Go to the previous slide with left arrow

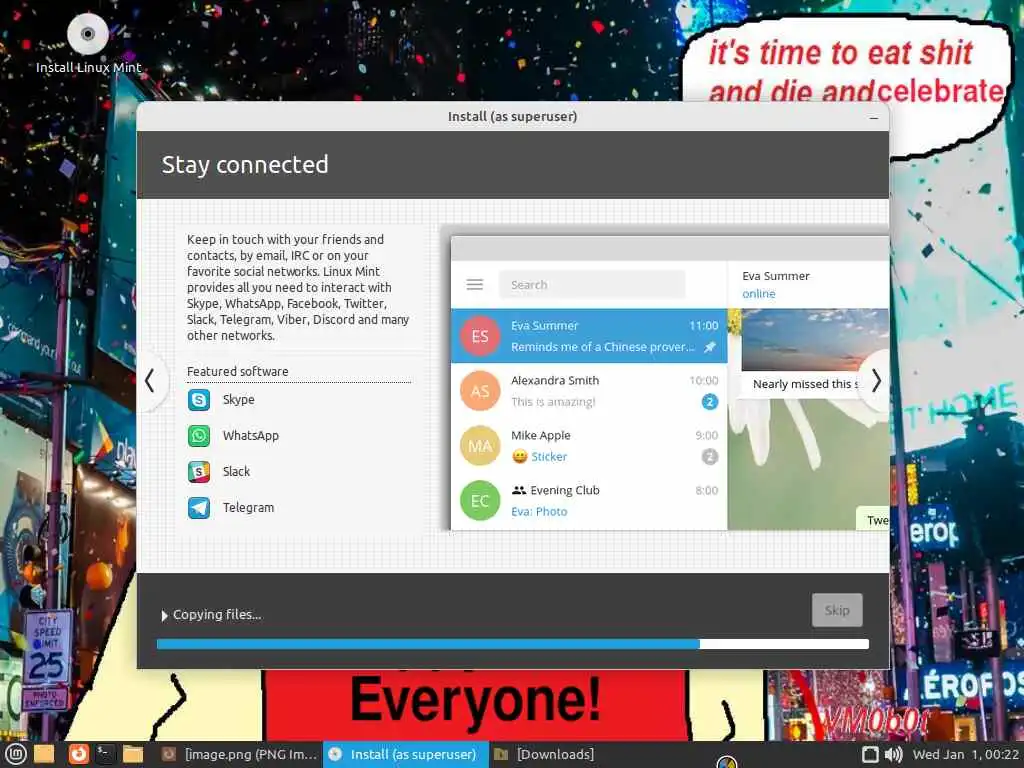click(x=150, y=381)
